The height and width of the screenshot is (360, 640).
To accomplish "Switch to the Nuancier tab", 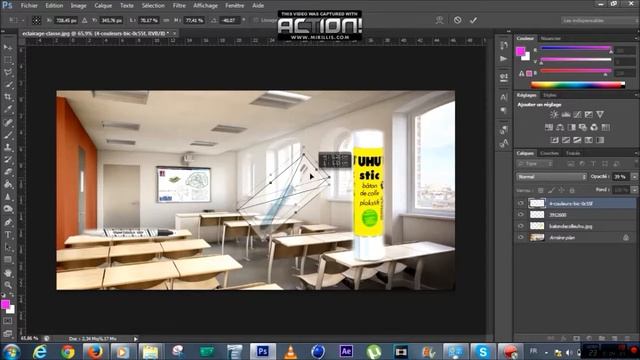I will (551, 38).
